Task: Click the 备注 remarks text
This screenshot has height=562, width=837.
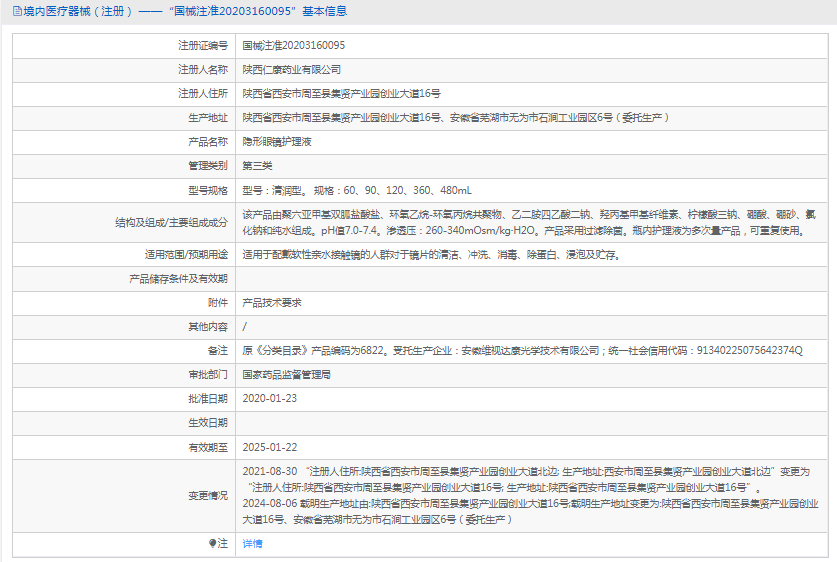Action: click(522, 350)
